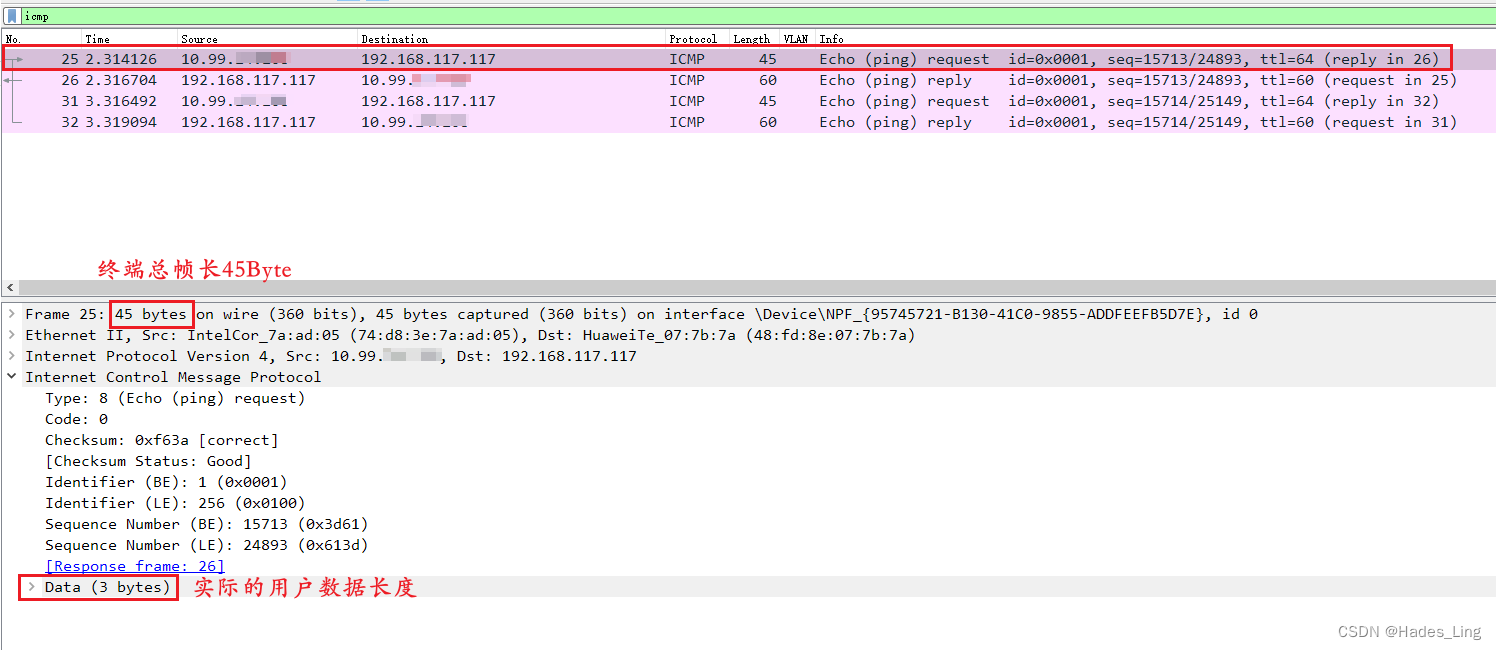The width and height of the screenshot is (1496, 650).
Task: Collapse the Internet Control Message Protocol node
Action: point(11,377)
